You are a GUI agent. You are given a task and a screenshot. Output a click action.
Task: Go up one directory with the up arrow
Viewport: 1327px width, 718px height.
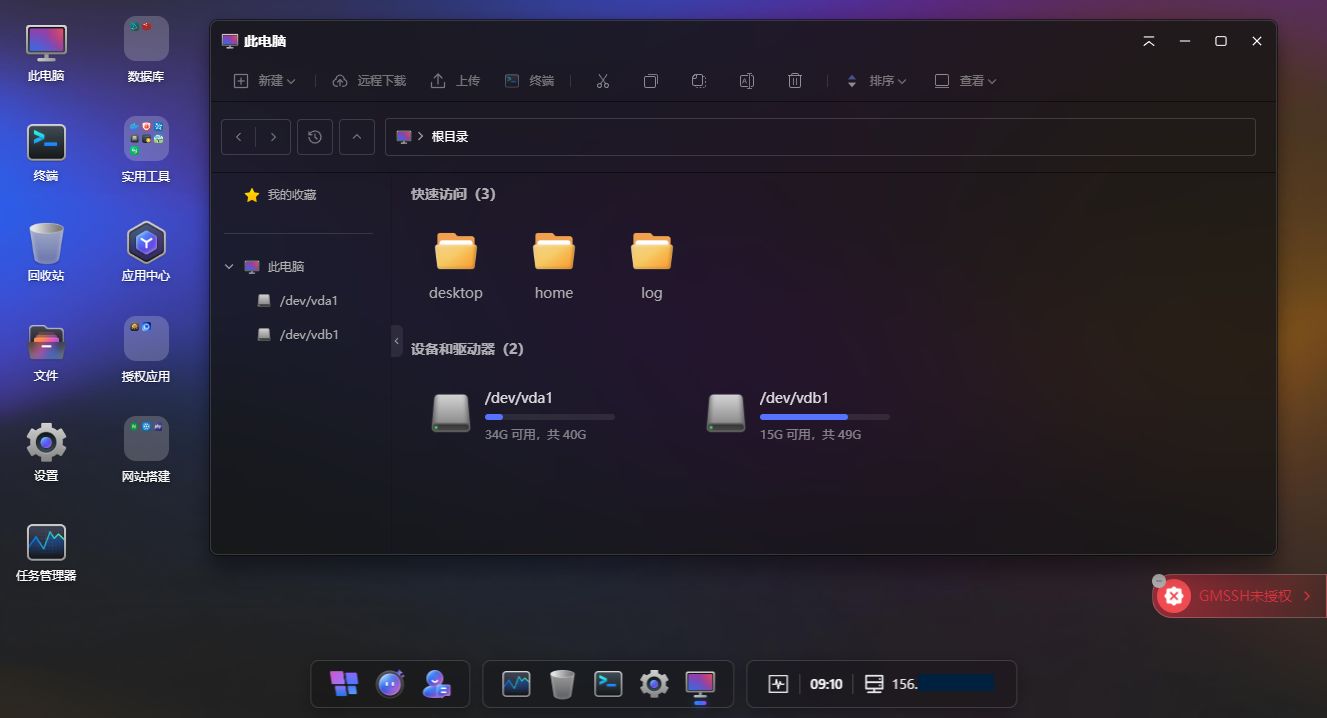point(357,137)
